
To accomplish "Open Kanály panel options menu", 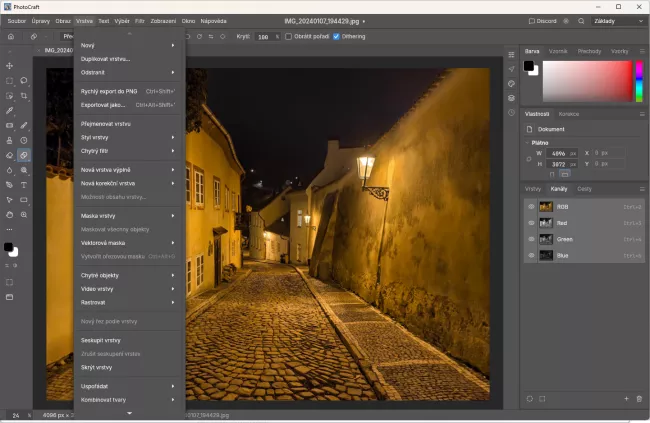I will (x=642, y=189).
